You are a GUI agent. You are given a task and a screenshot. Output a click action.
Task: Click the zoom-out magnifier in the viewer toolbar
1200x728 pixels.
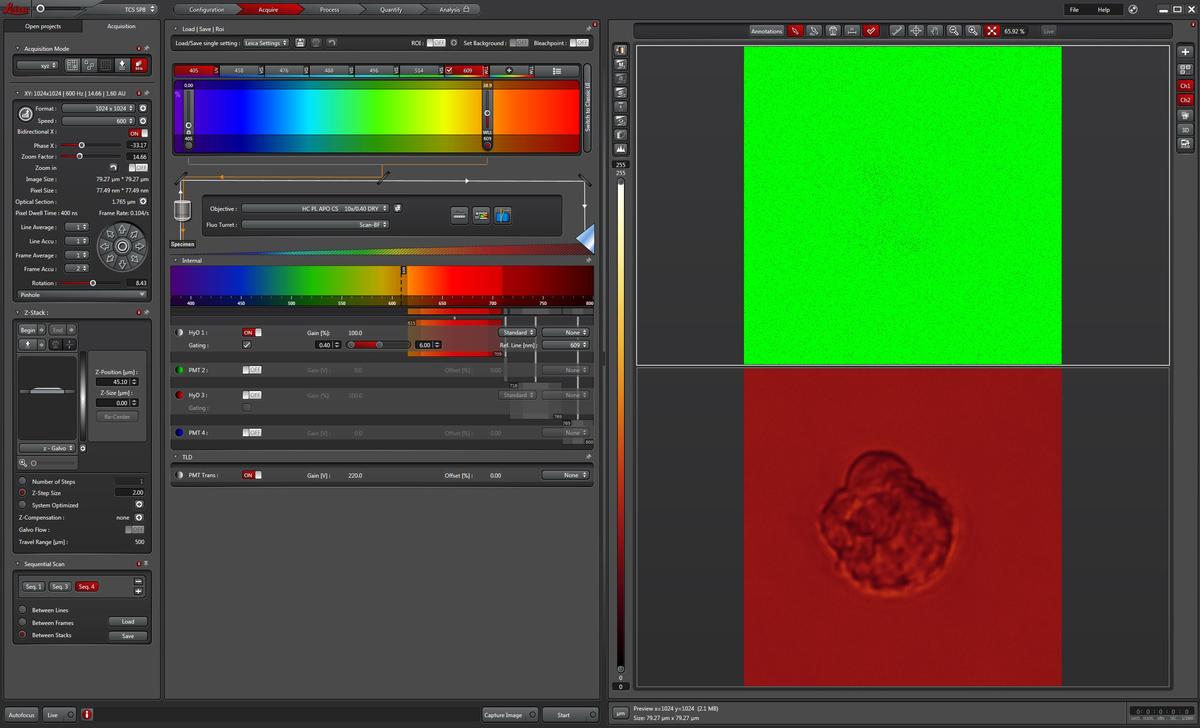pos(954,31)
